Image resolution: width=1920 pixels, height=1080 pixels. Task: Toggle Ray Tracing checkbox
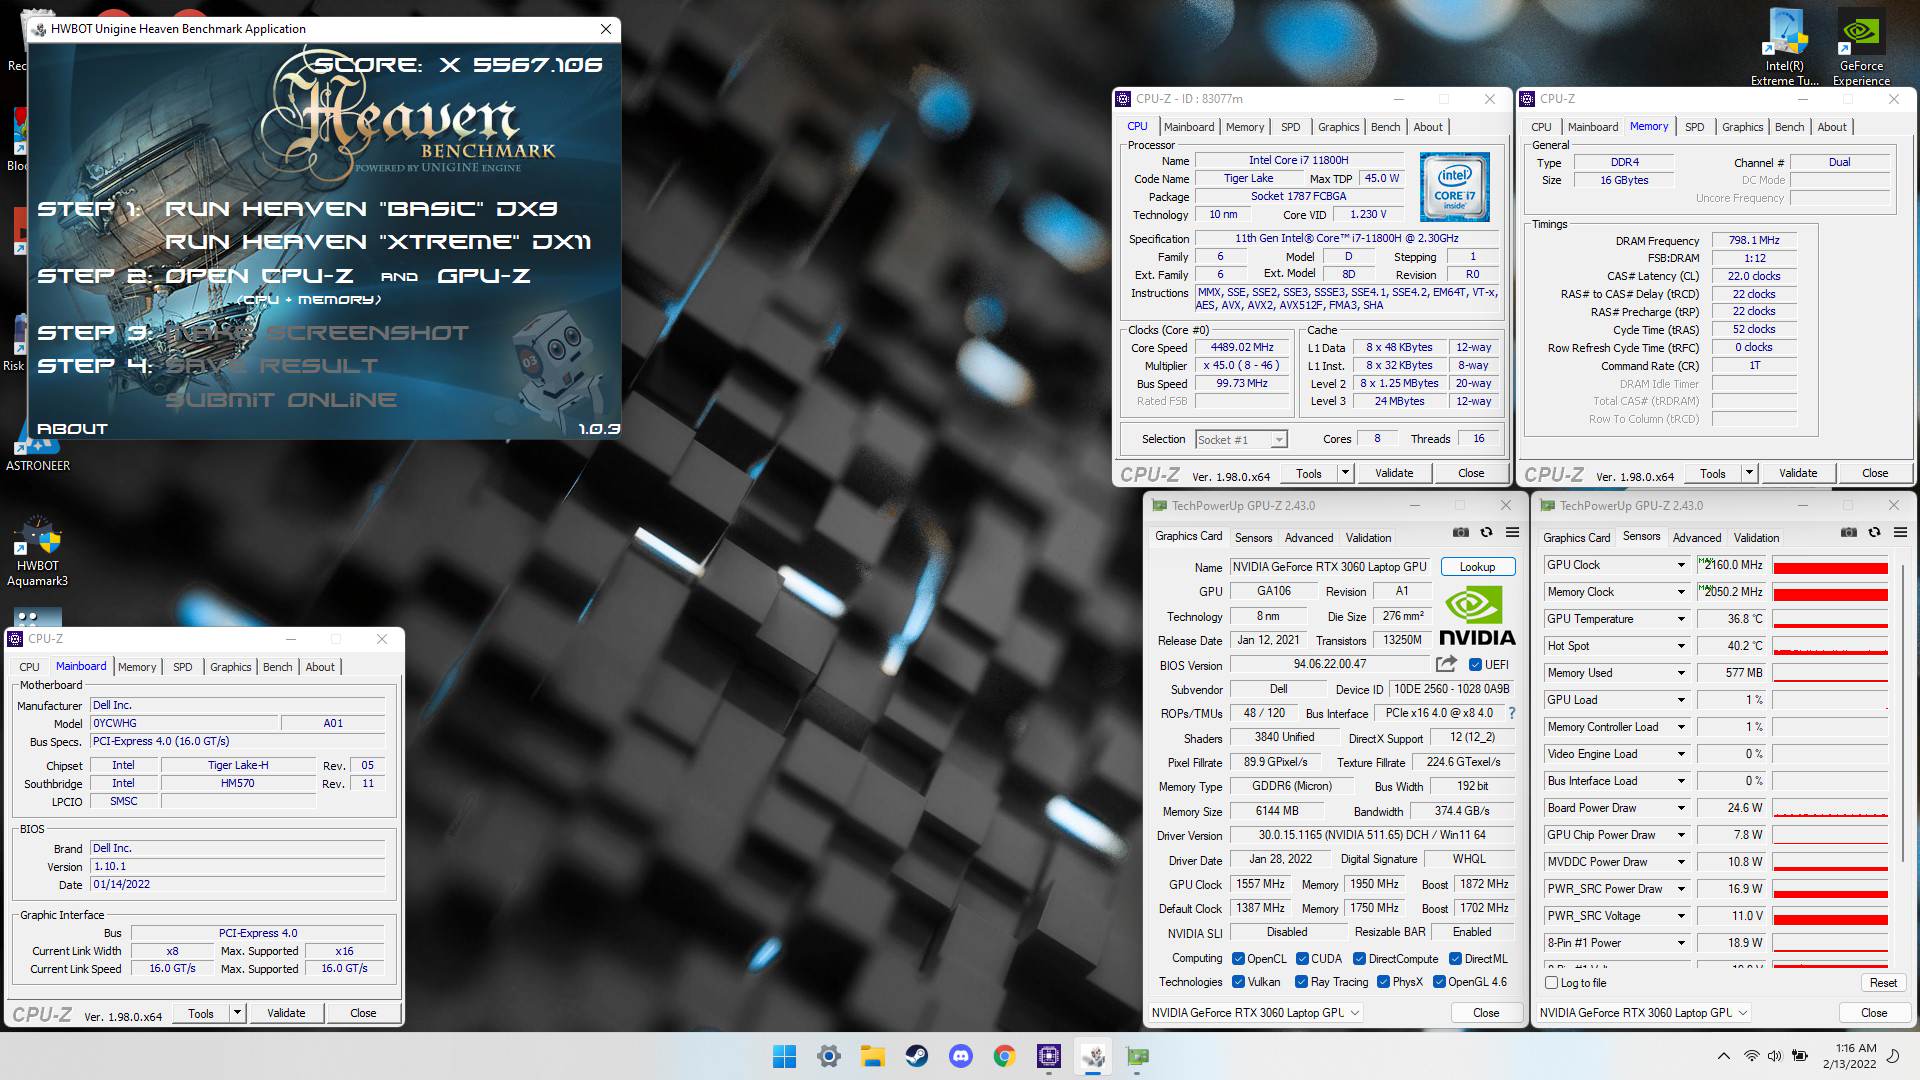[x=1301, y=982]
